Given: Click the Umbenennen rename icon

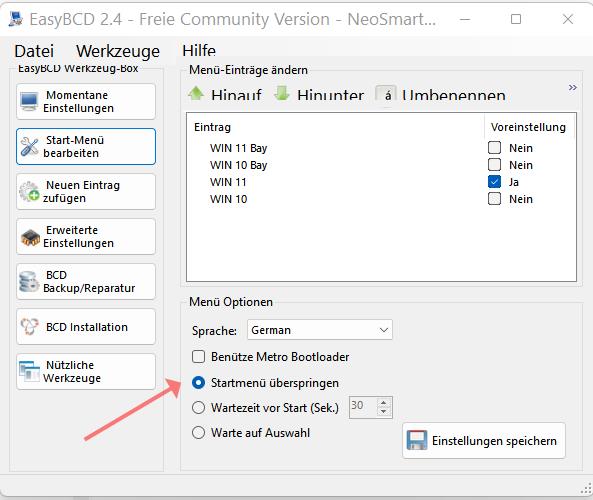Looking at the screenshot, I should click(386, 94).
